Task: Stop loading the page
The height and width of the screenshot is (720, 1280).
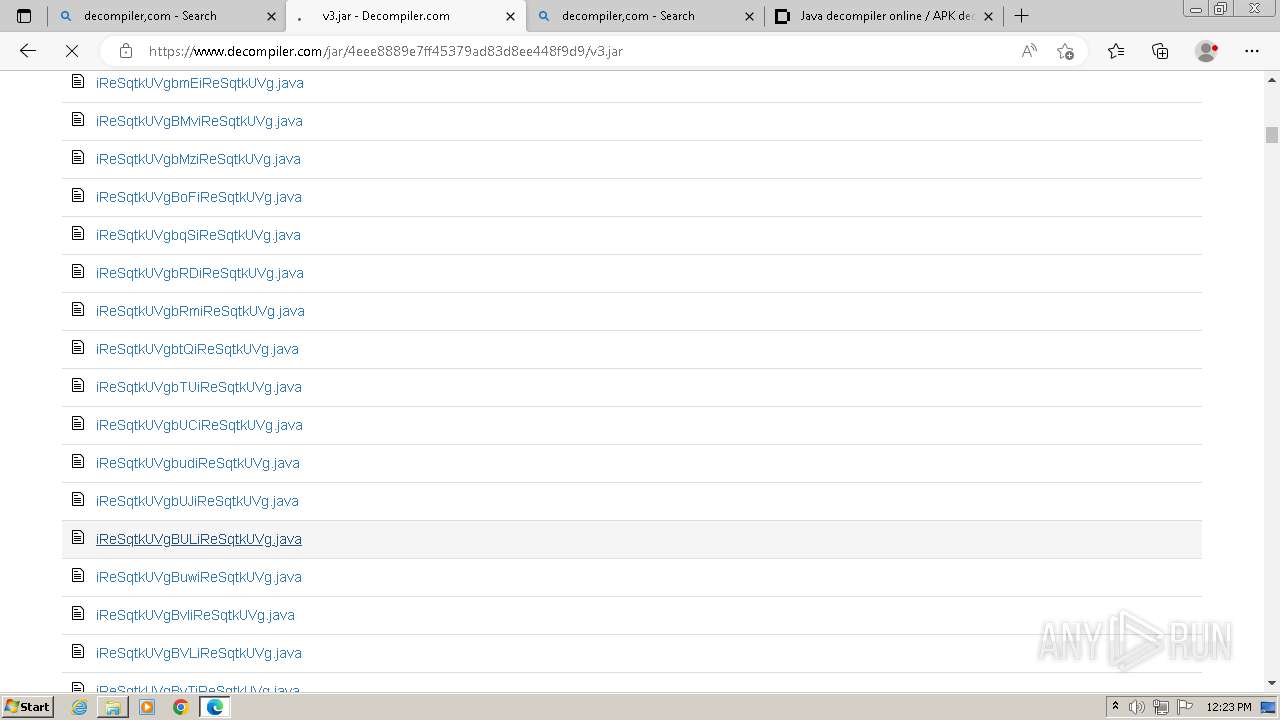Action: 72,51
